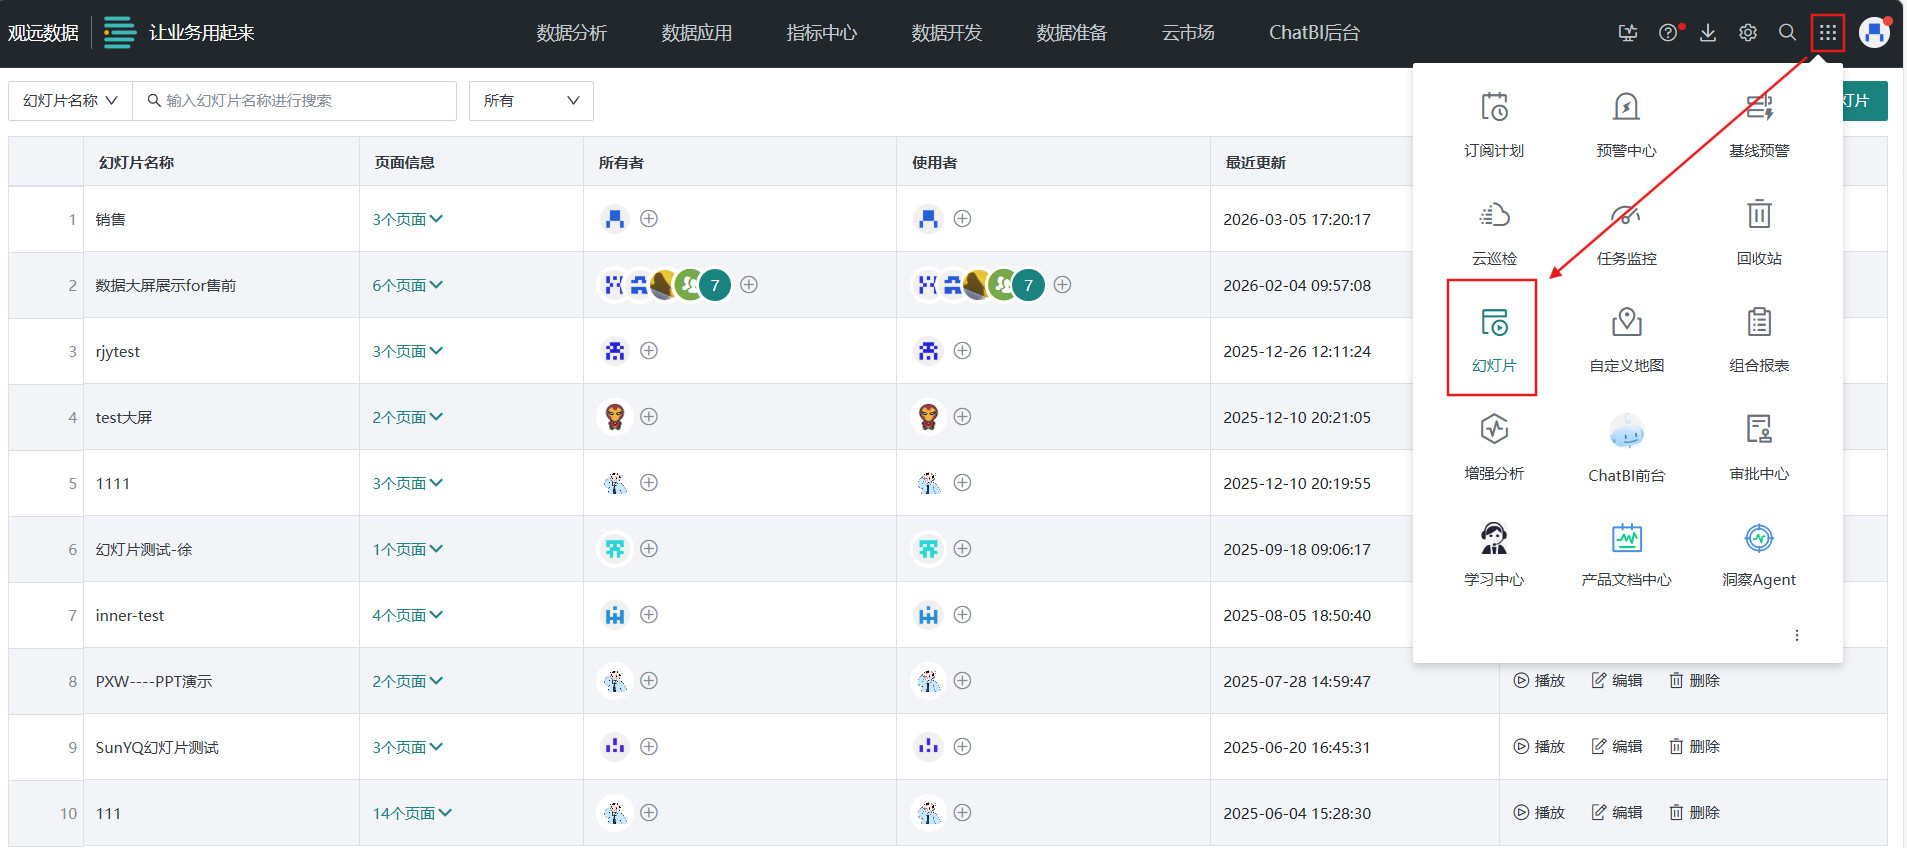Click the slideshow name search input
The width and height of the screenshot is (1907, 848).
pos(300,101)
